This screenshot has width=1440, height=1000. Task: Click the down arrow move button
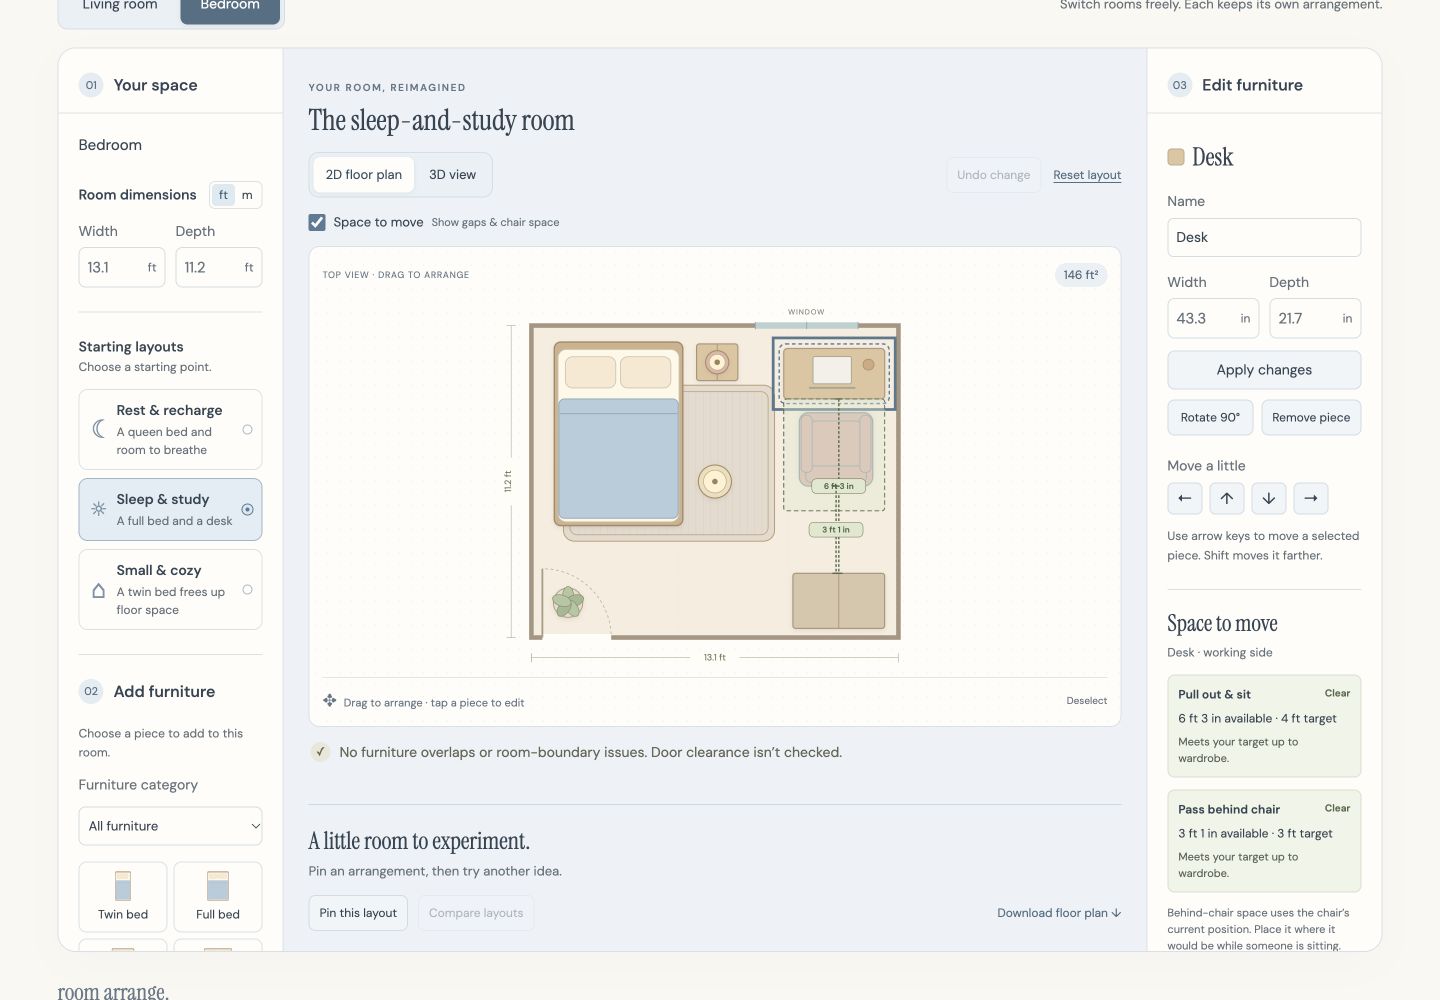[1268, 498]
